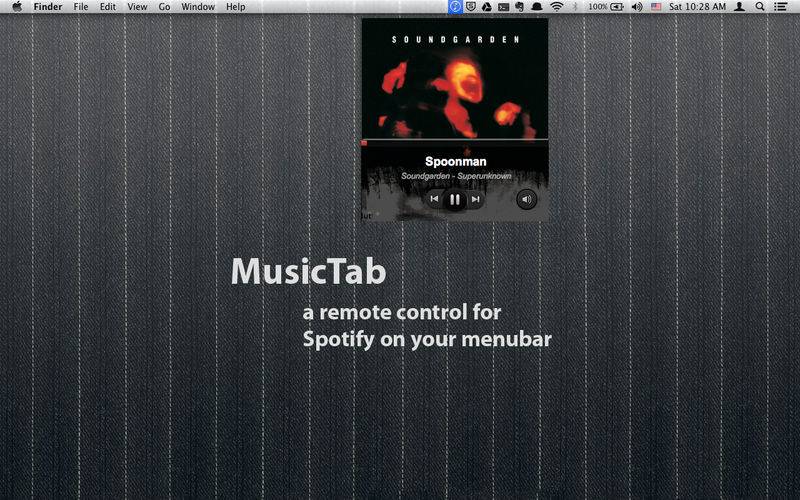
Task: Click the hat-shaped menubar icon
Action: tap(537, 7)
